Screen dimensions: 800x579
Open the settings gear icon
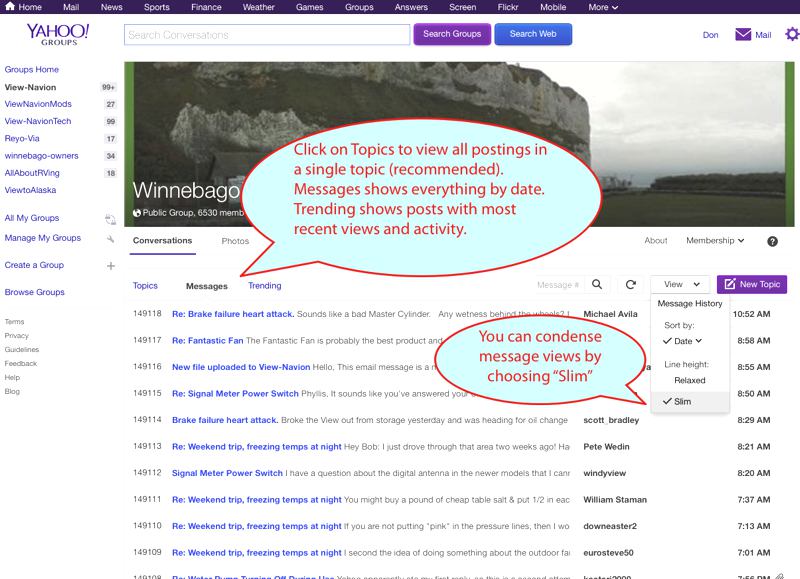[x=791, y=34]
